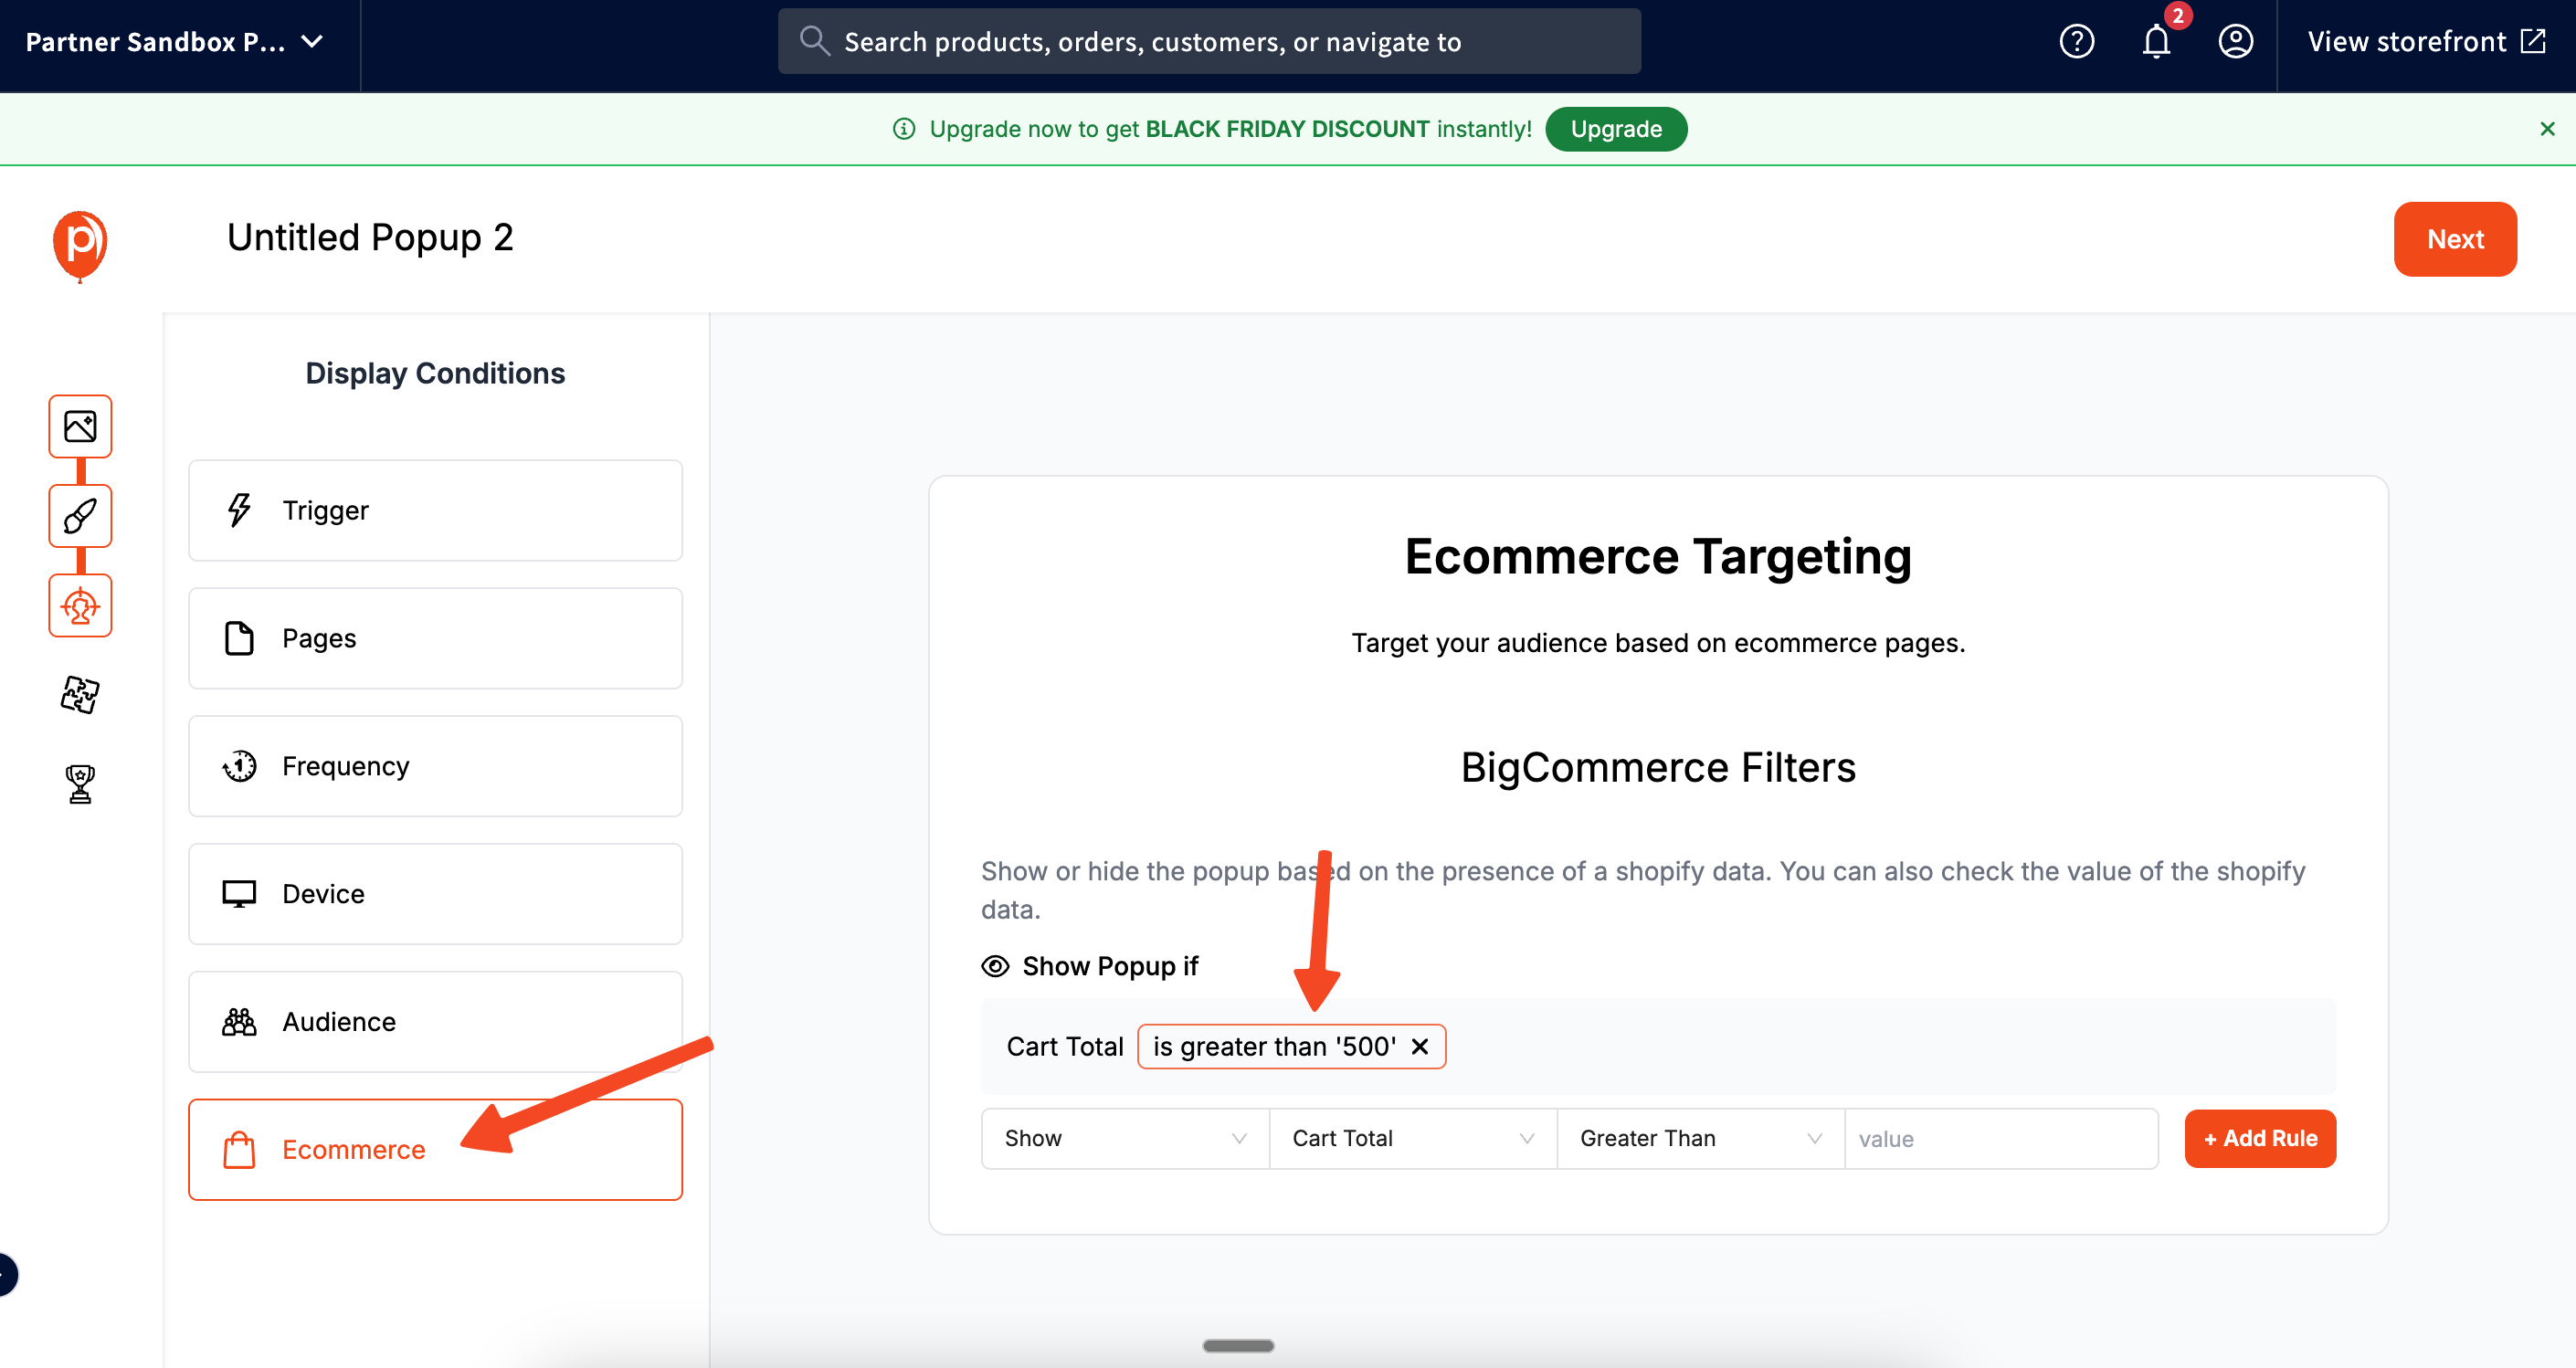Open the notifications bell with 2 alerts

(2157, 41)
